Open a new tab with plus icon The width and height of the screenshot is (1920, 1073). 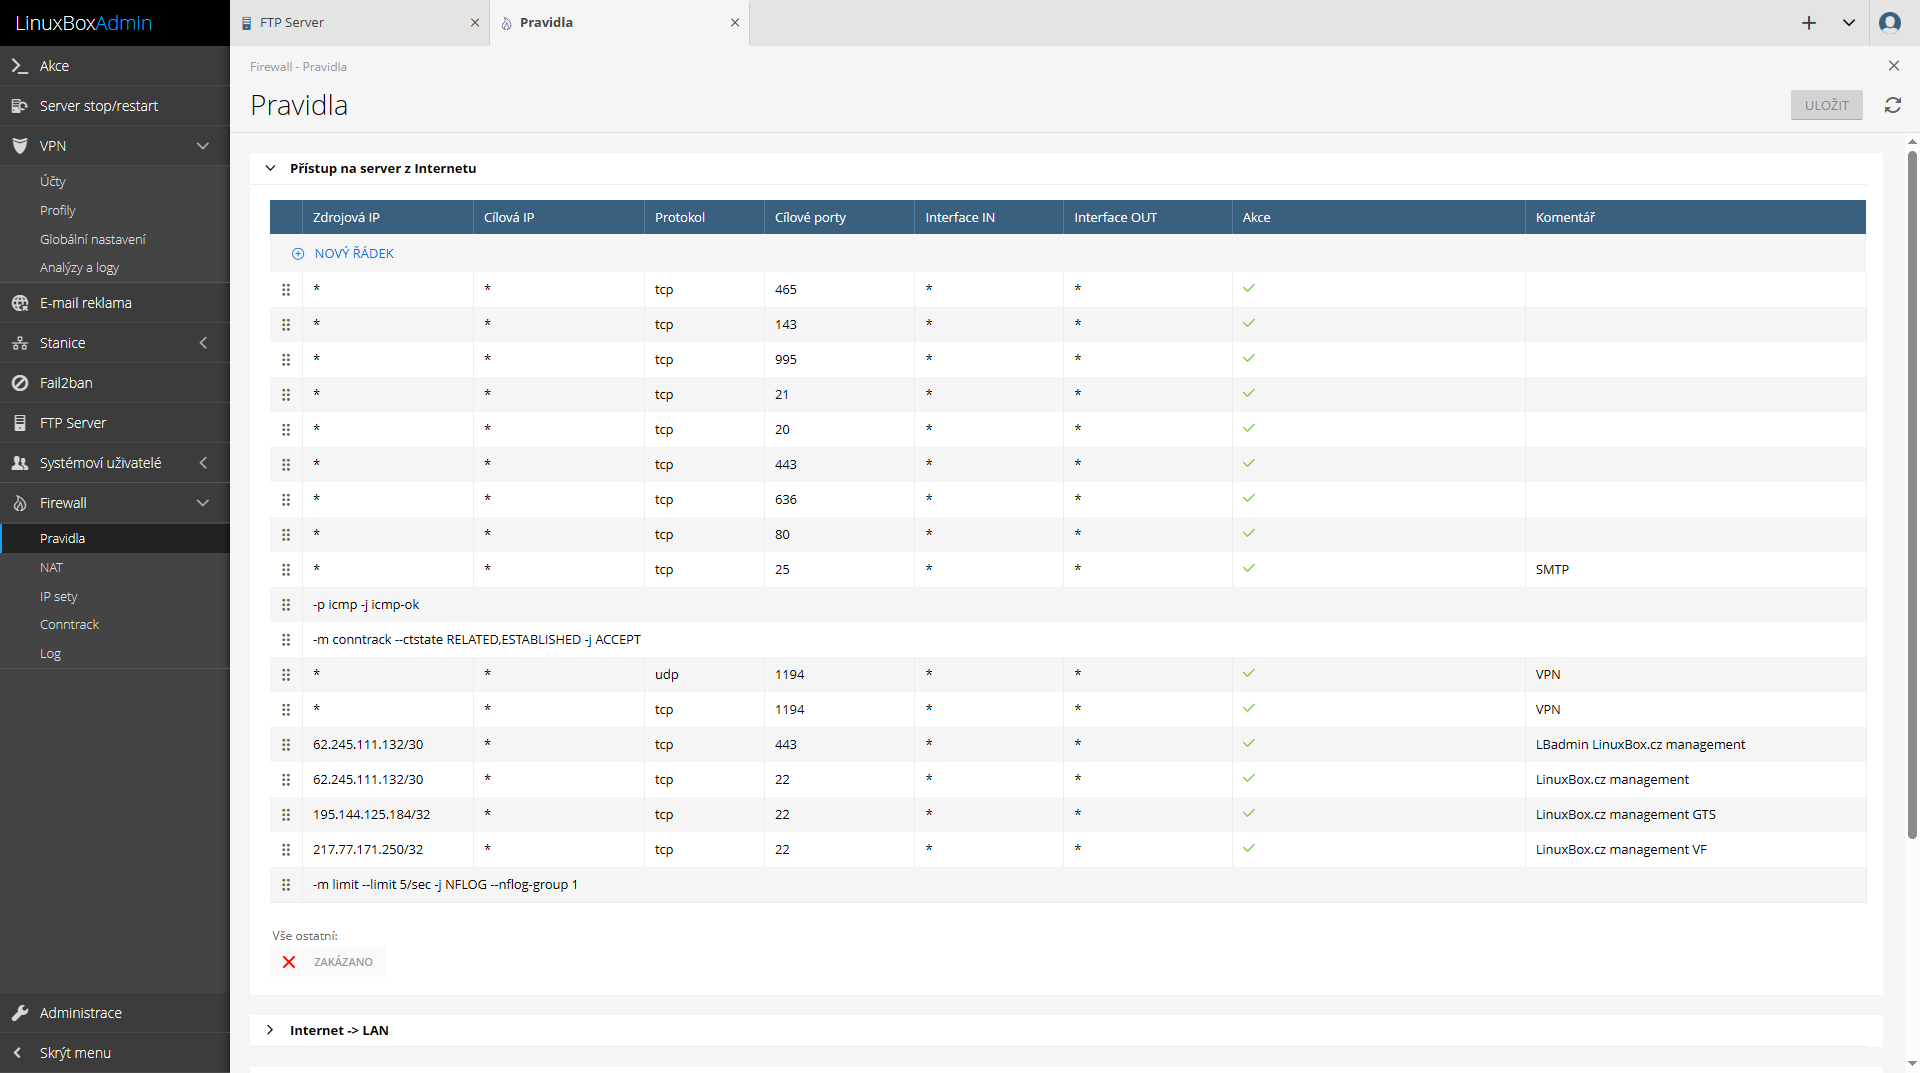(x=1809, y=22)
